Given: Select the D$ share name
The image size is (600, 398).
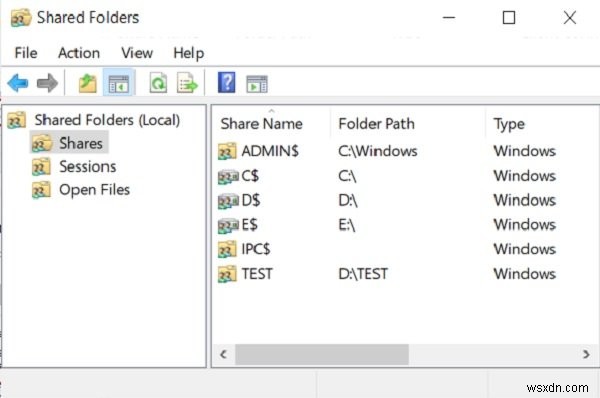Looking at the screenshot, I should (x=251, y=201).
